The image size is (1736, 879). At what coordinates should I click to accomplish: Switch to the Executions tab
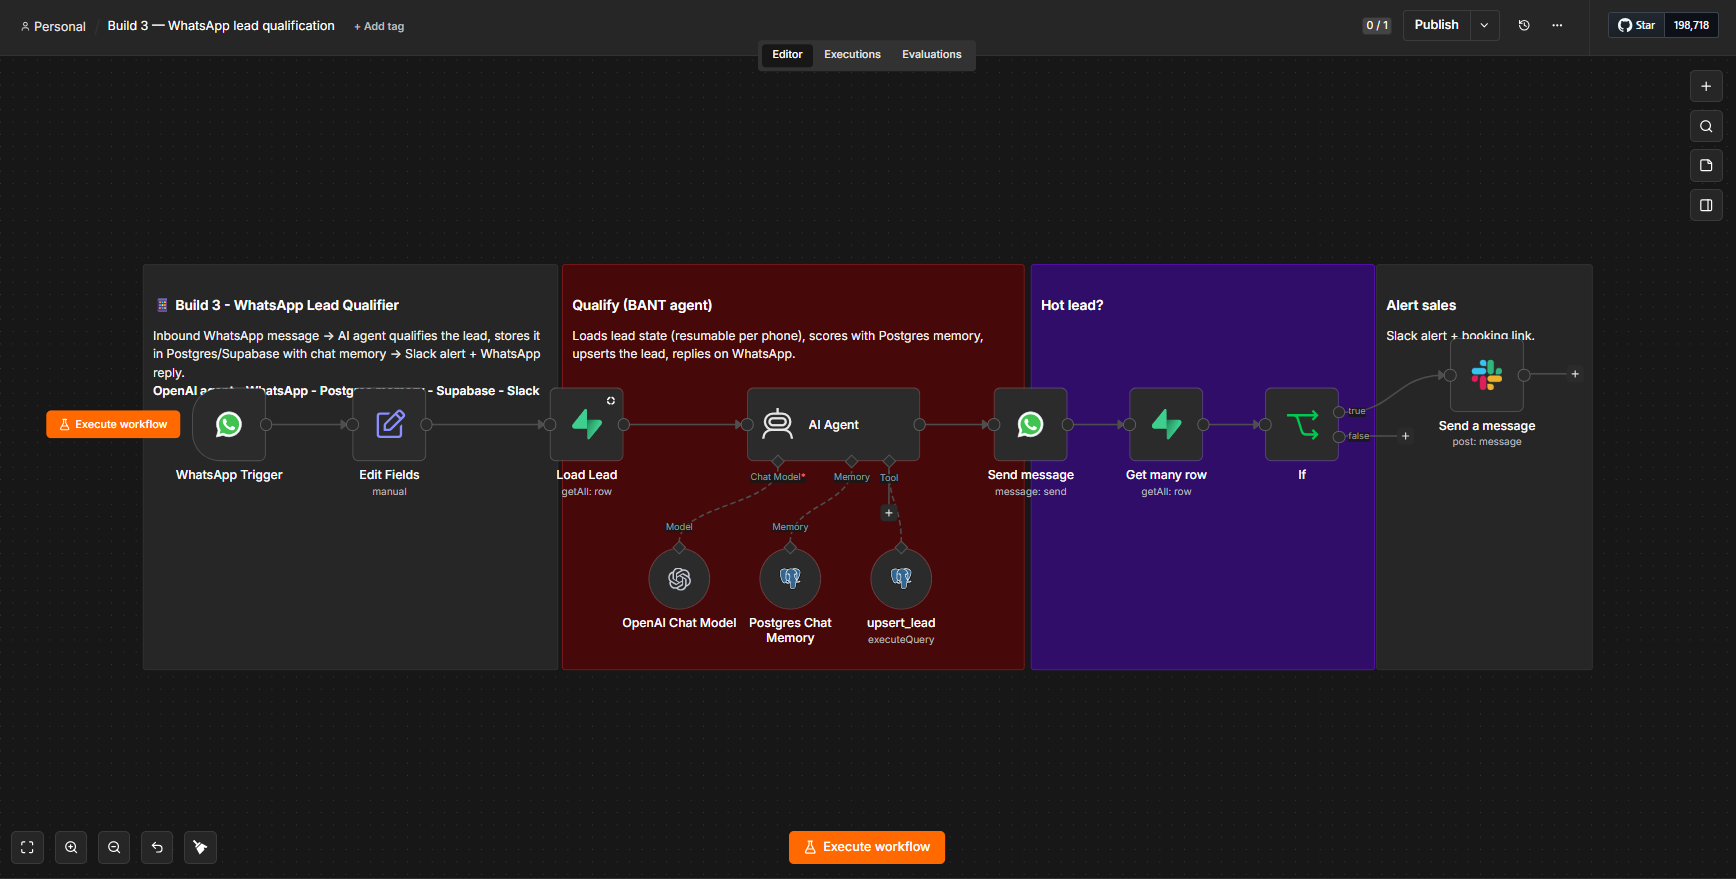click(x=852, y=54)
